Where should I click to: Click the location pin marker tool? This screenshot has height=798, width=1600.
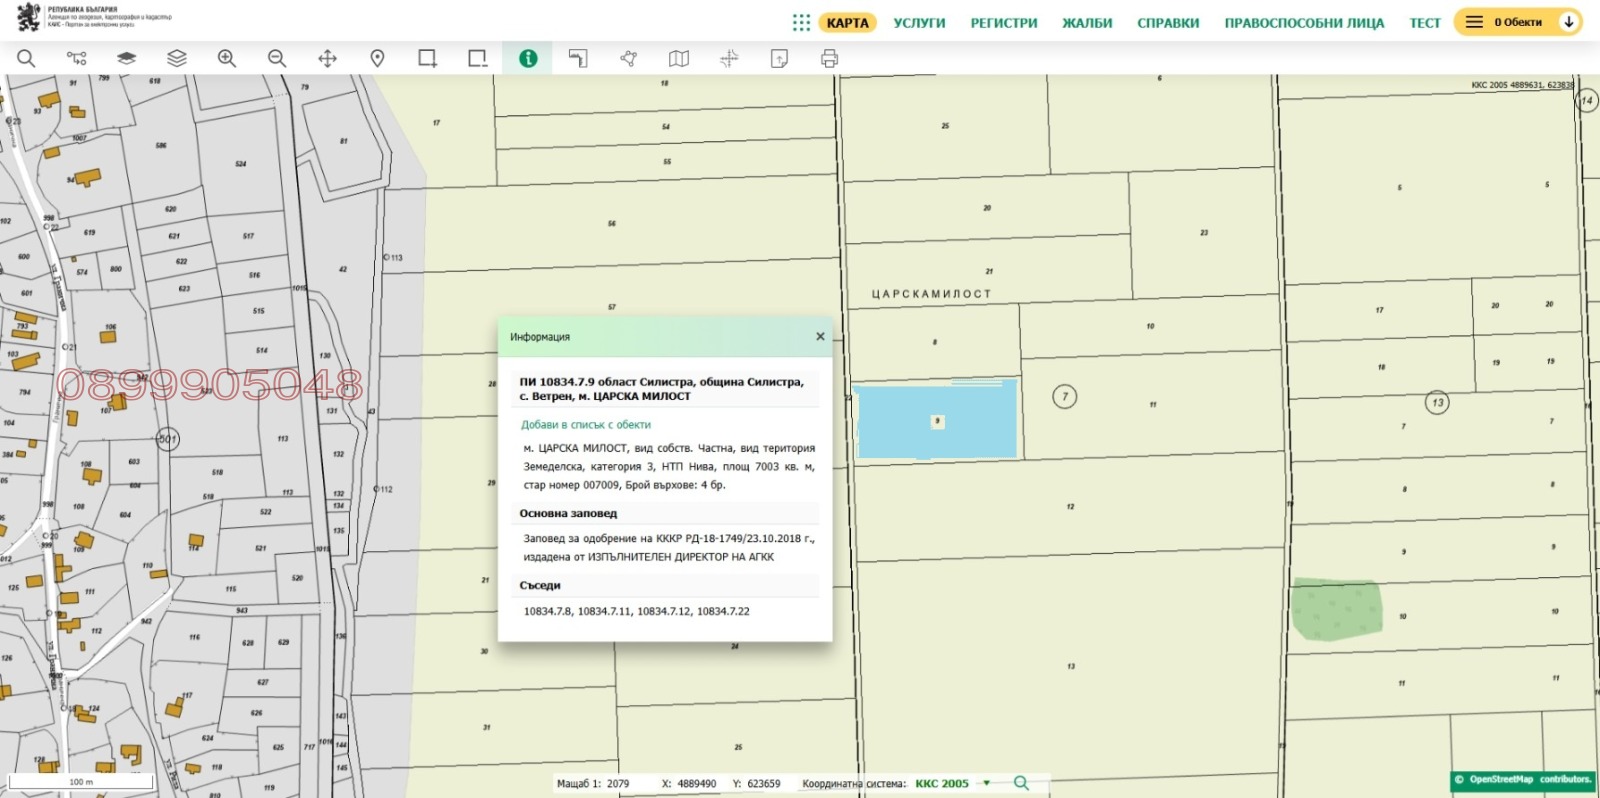point(377,59)
